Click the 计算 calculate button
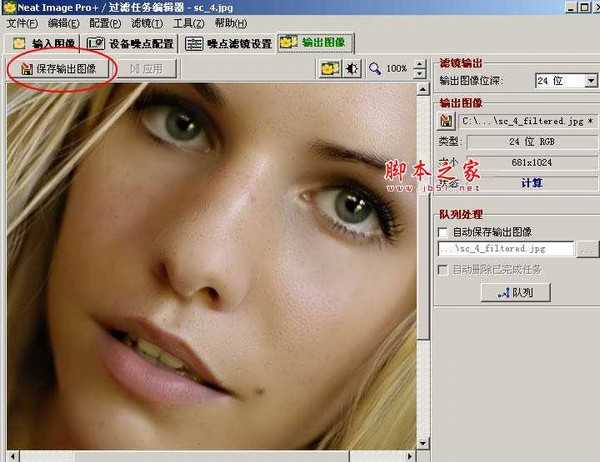The image size is (600, 462). tap(532, 182)
